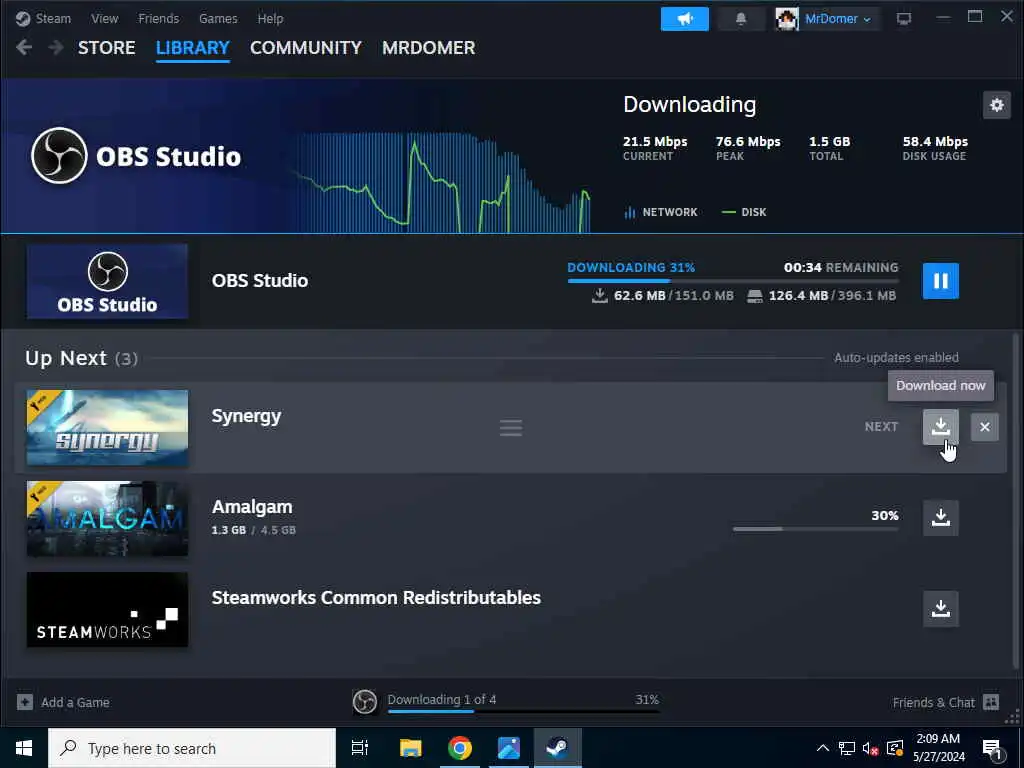The width and height of the screenshot is (1024, 768).
Task: Click Downloading 1 of 4 status
Action: tap(442, 699)
